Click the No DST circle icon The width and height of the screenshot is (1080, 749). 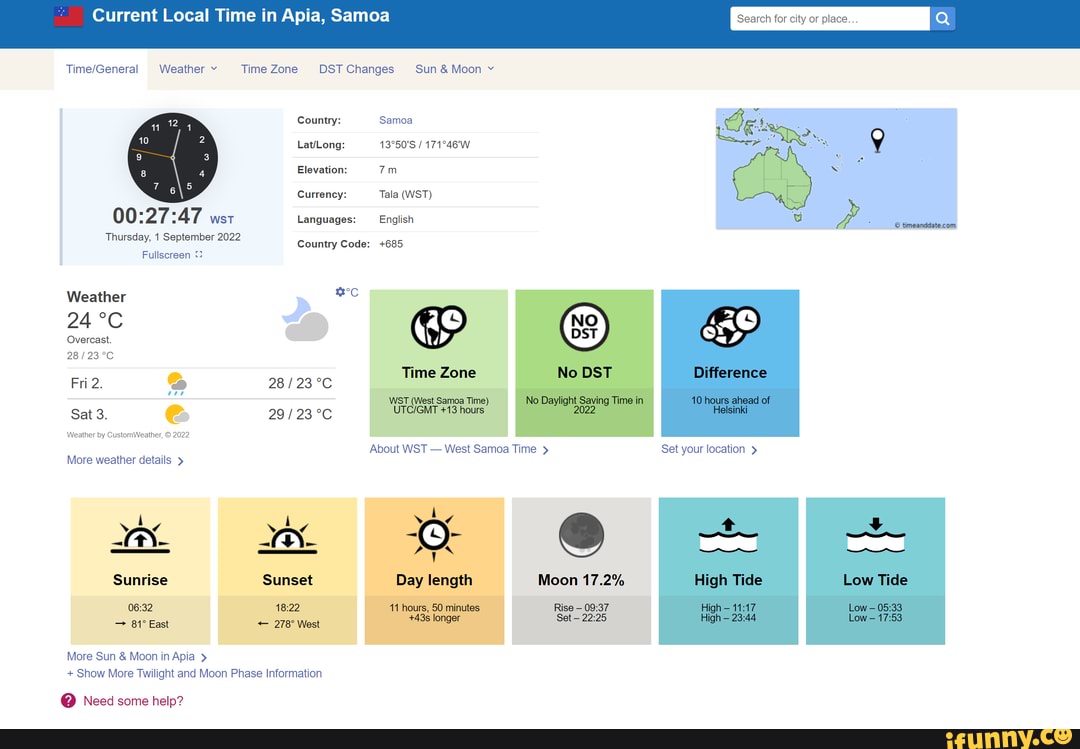pyautogui.click(x=584, y=326)
